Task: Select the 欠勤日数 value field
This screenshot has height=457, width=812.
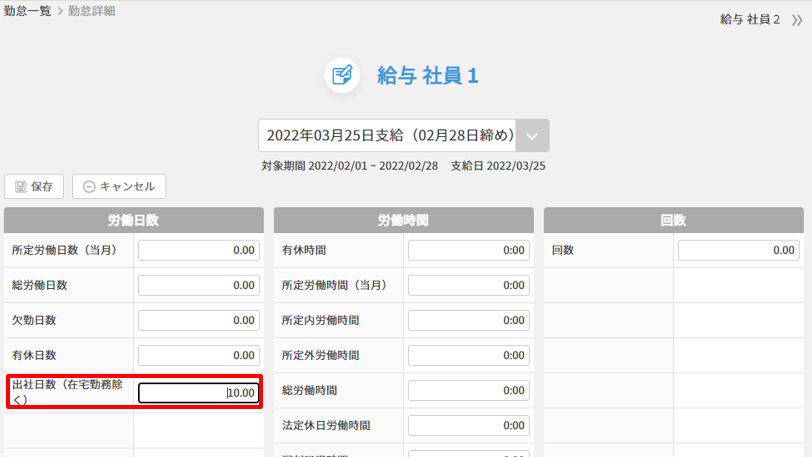Action: (198, 321)
